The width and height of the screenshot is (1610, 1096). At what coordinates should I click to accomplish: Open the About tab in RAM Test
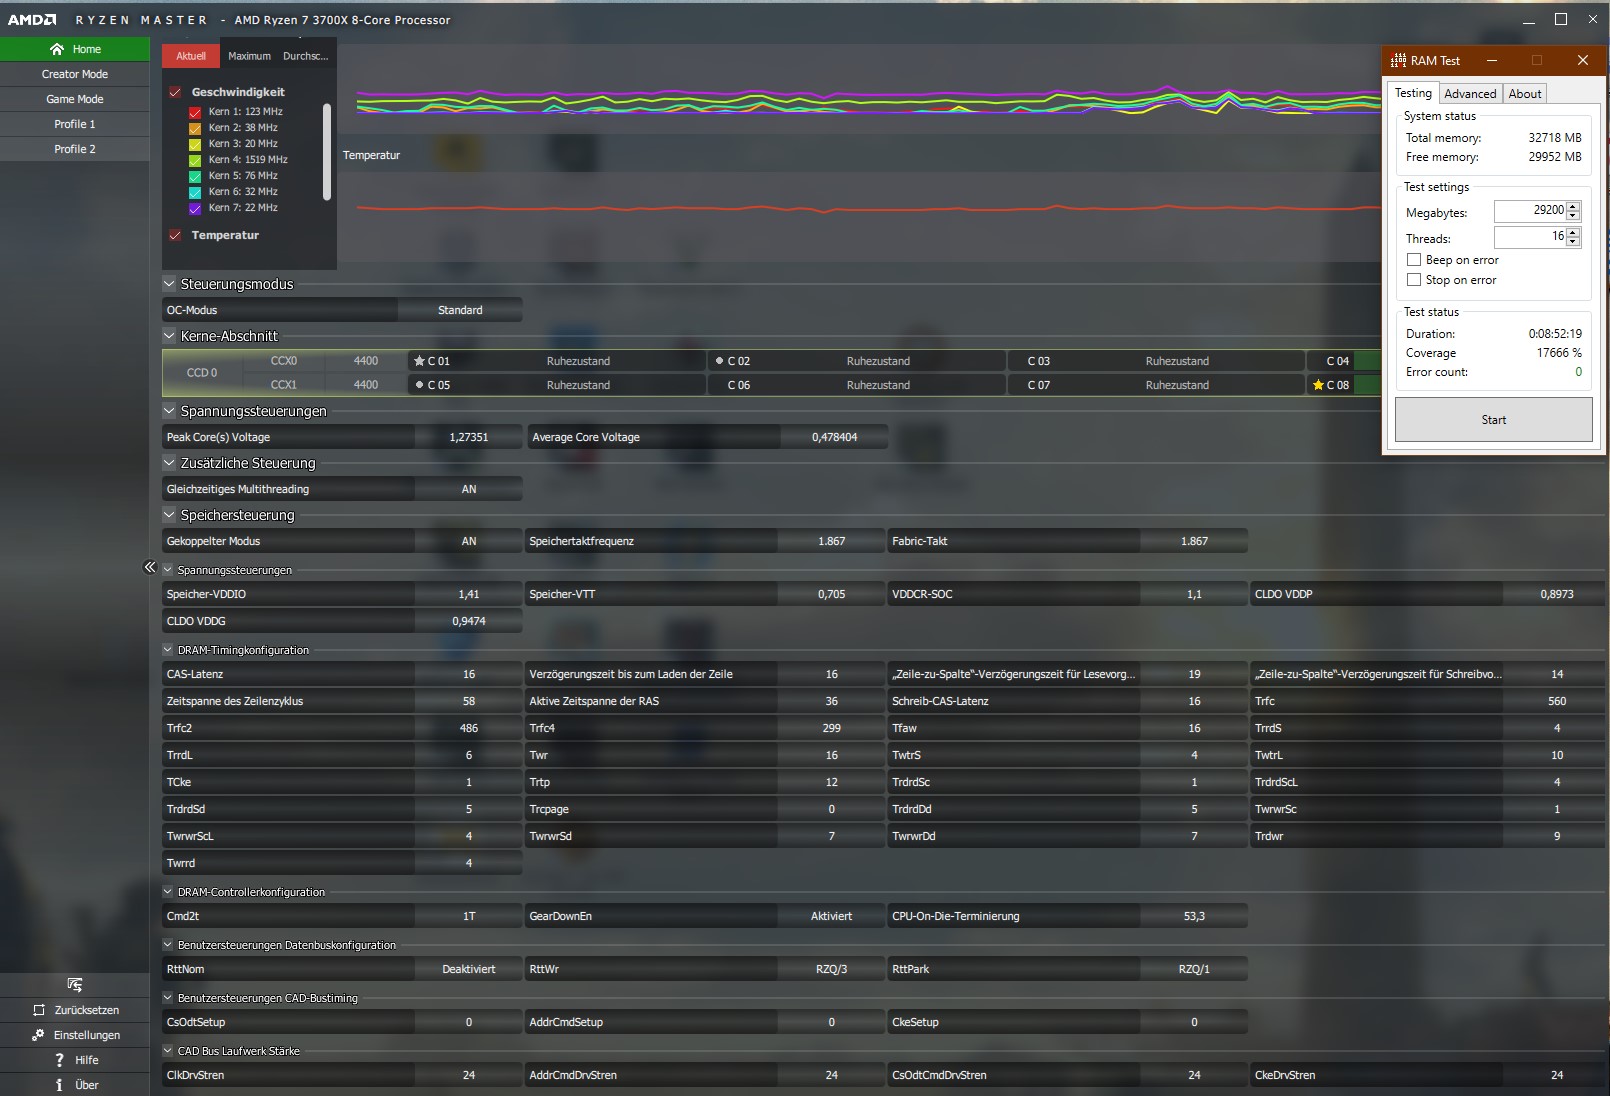[1525, 94]
